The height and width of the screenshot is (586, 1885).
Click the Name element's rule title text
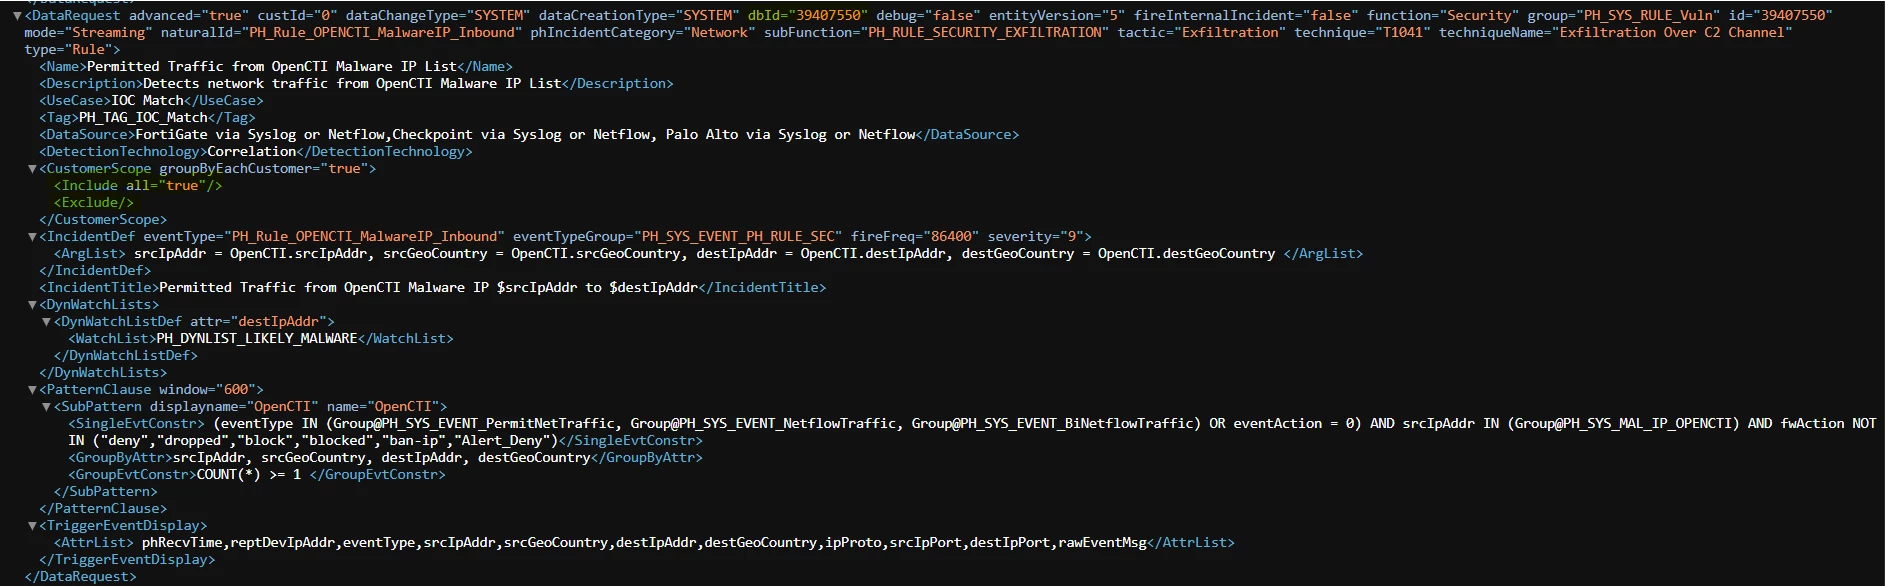click(271, 66)
